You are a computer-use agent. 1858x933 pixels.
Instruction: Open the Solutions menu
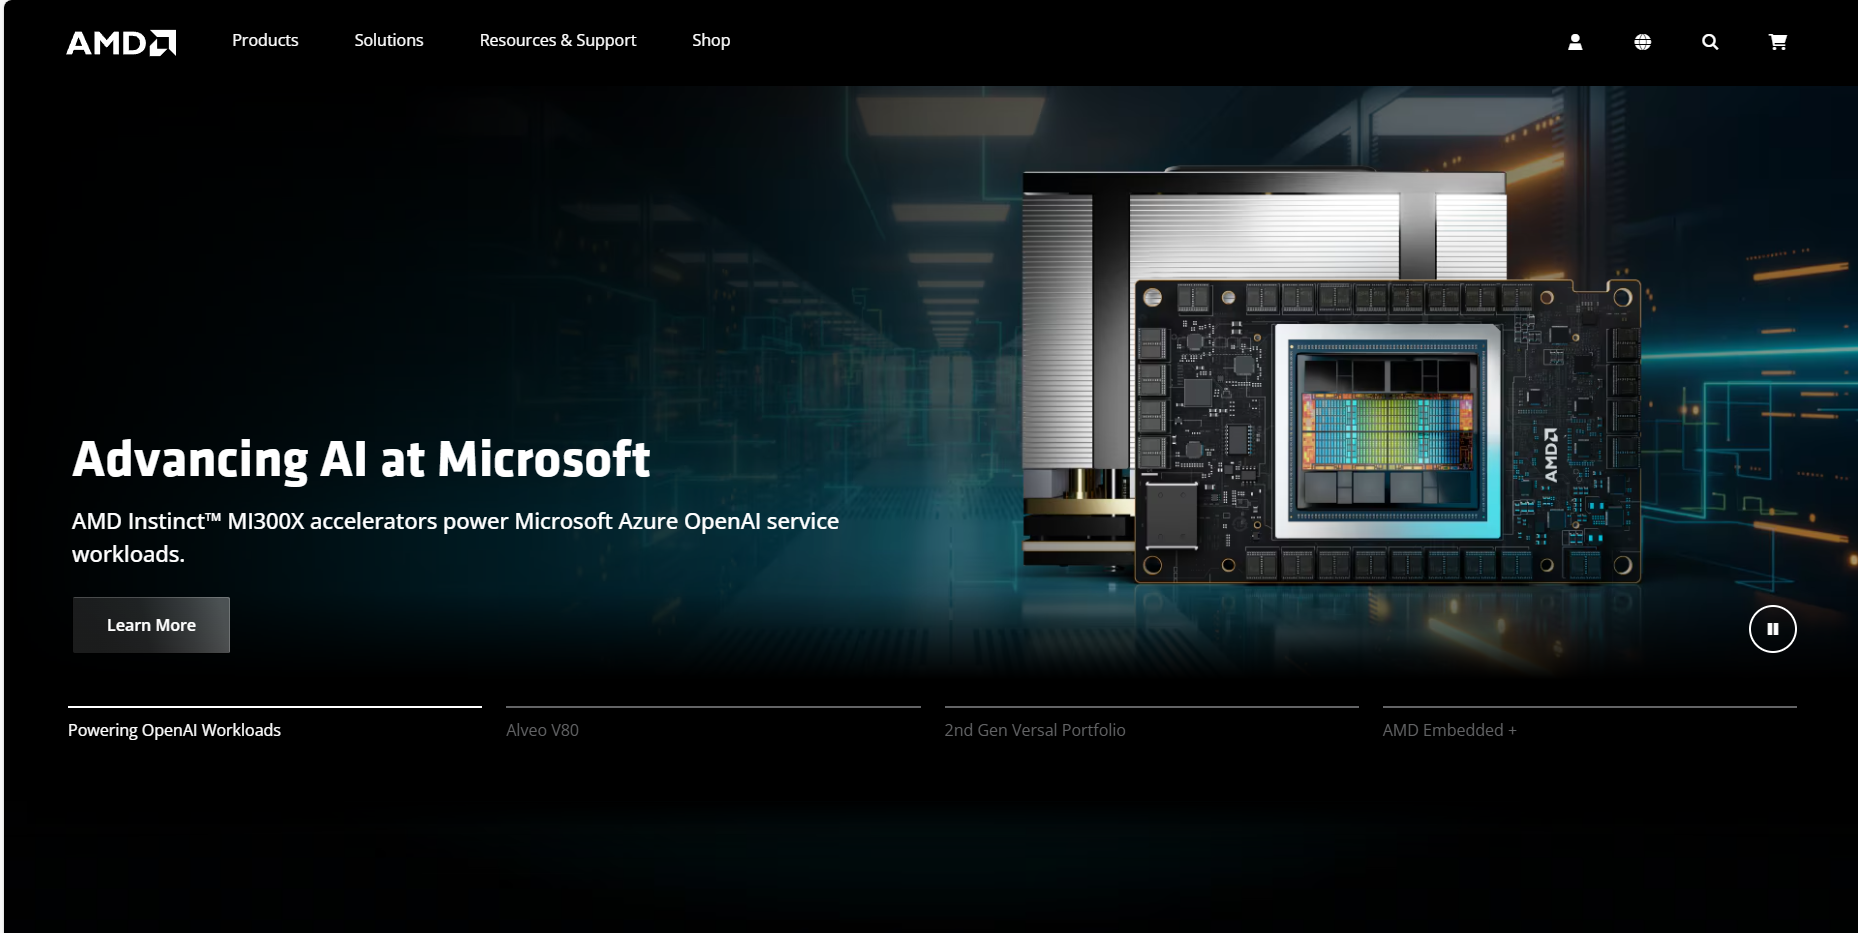[389, 40]
